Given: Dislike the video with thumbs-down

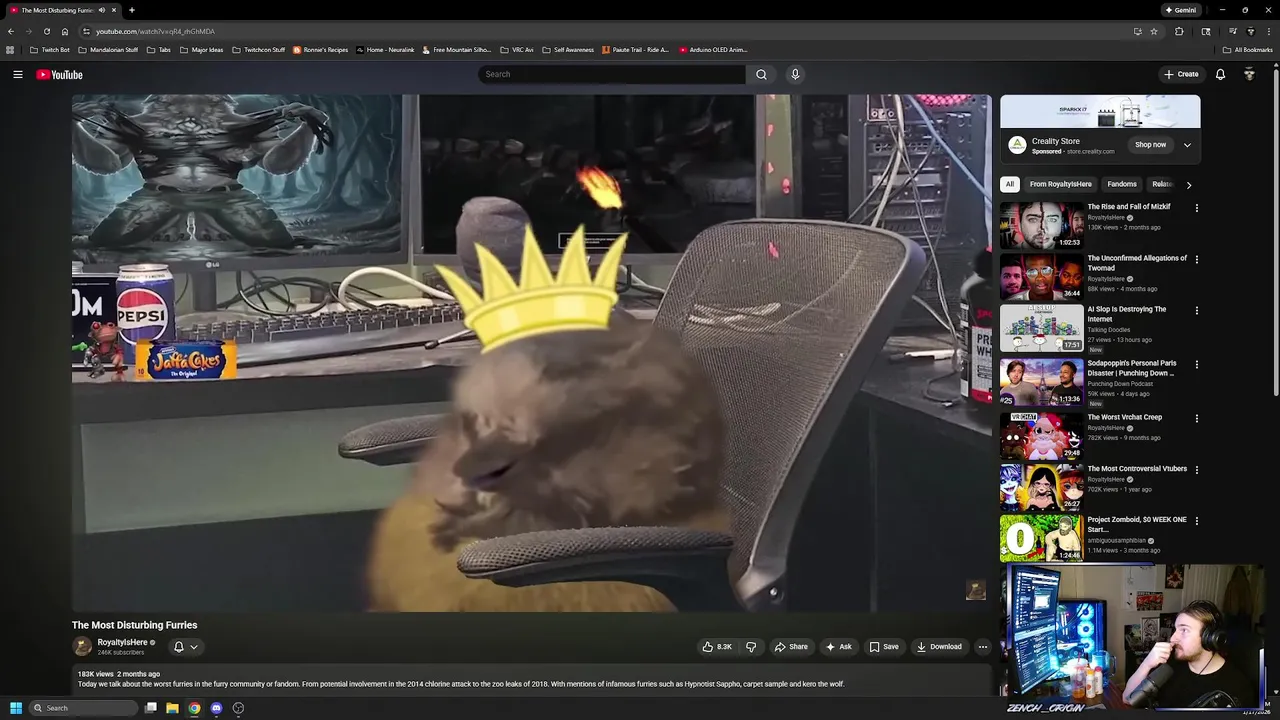Looking at the screenshot, I should click(x=751, y=647).
